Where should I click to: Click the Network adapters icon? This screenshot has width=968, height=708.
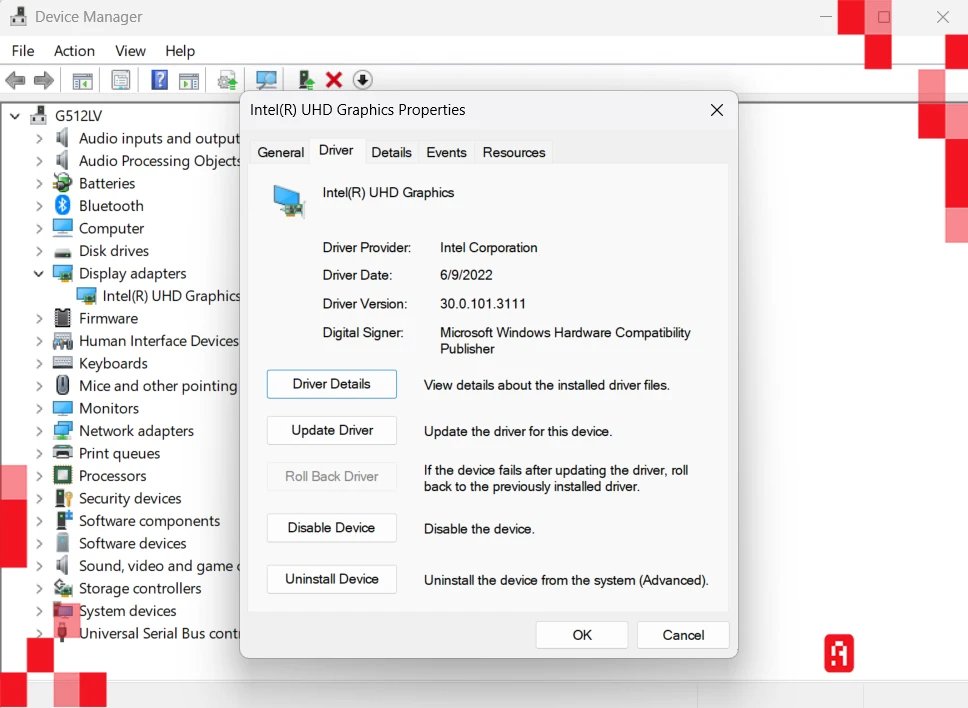62,430
